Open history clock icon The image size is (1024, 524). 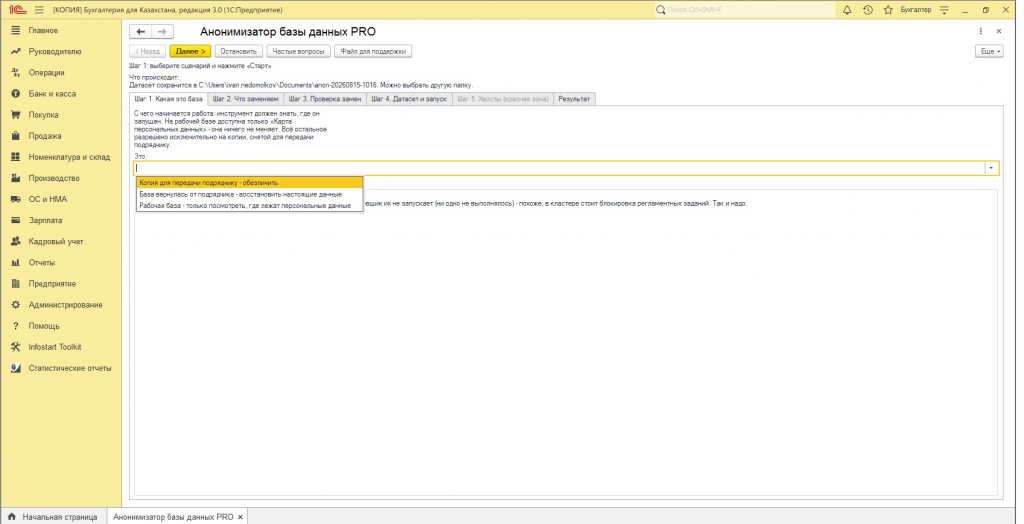coord(867,10)
